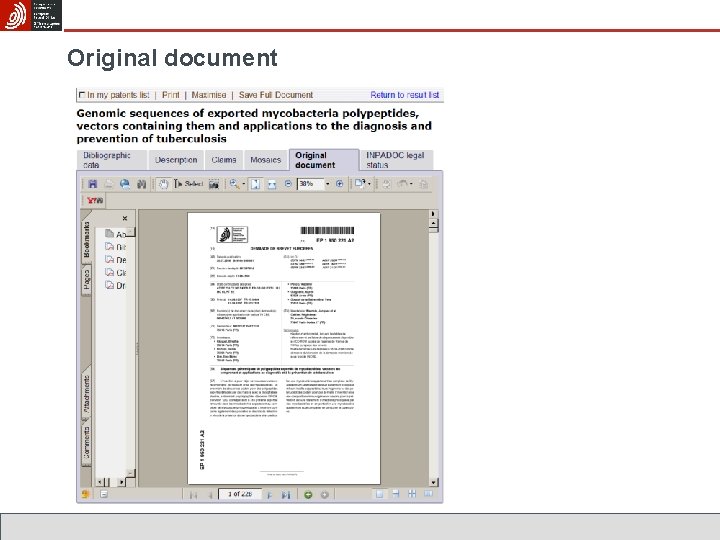Open the zoom percentage dropdown
720x540 pixels.
coord(327,184)
